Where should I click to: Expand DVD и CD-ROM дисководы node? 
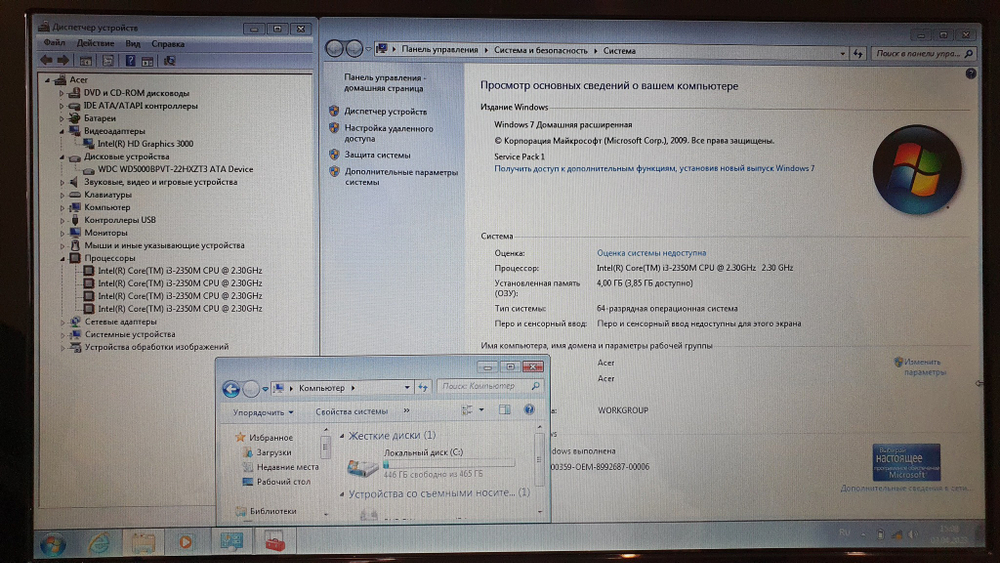pos(62,93)
